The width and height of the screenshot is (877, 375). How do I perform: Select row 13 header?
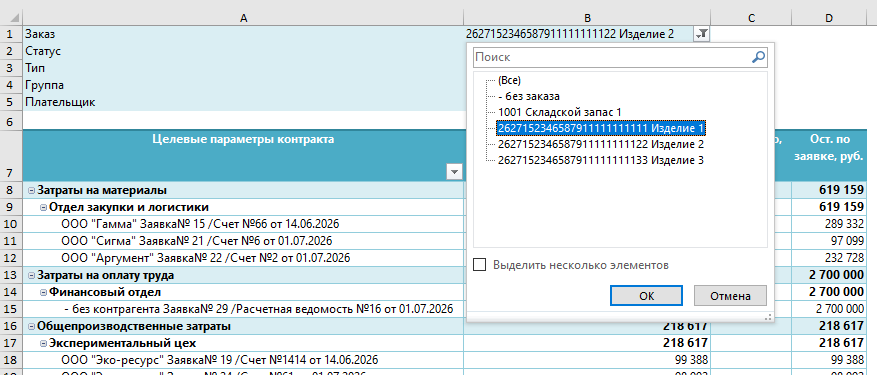click(x=11, y=275)
